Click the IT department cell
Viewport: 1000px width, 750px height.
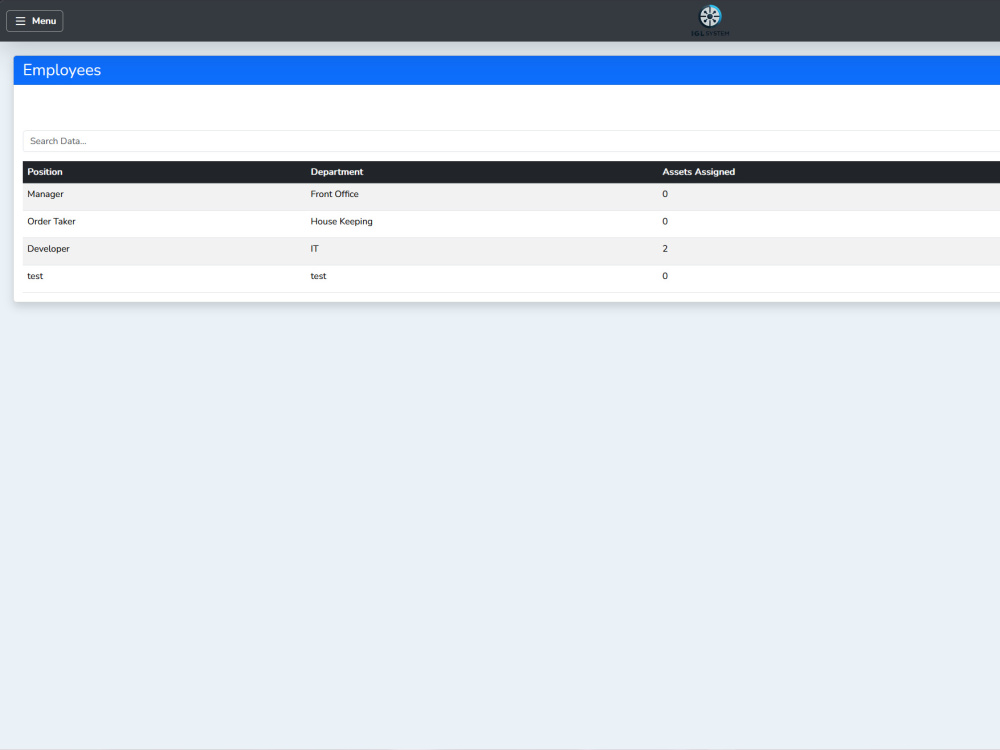pos(314,249)
